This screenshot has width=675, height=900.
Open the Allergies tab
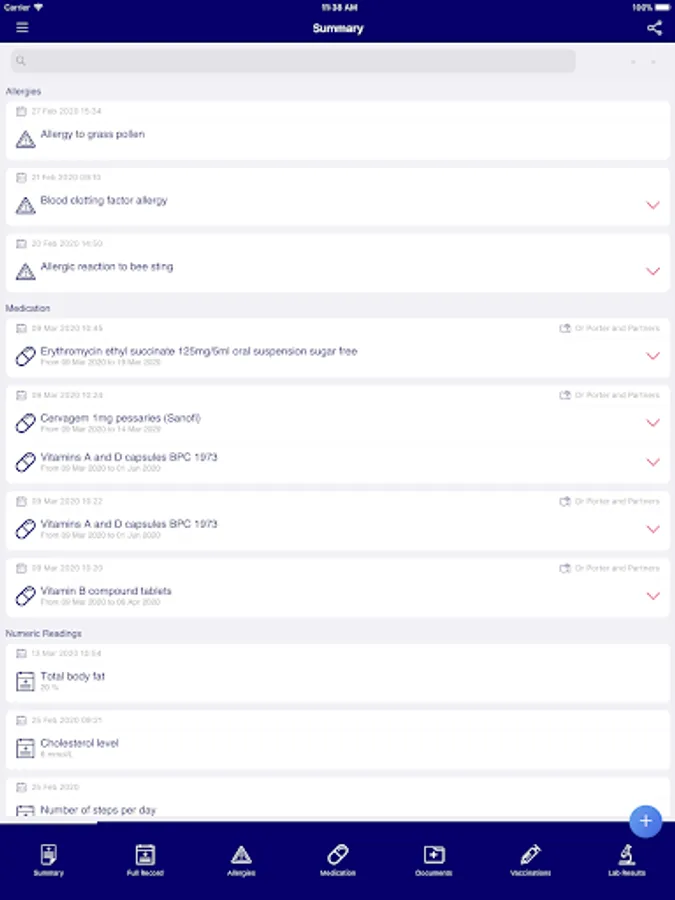[x=241, y=859]
